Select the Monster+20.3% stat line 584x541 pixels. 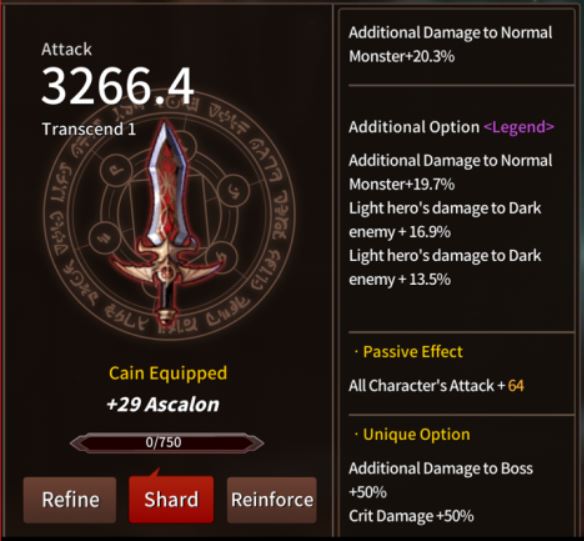402,57
